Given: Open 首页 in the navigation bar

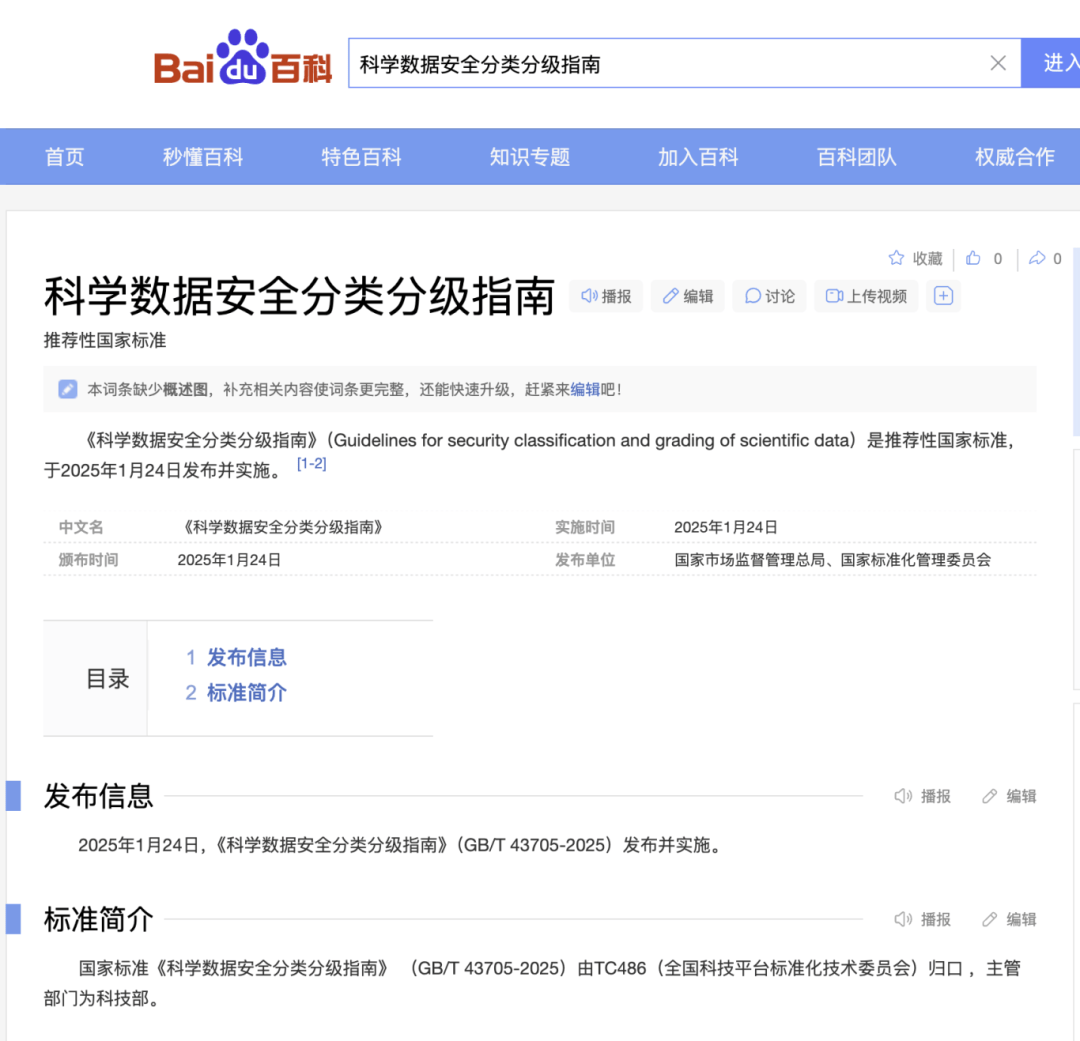Looking at the screenshot, I should click(65, 157).
